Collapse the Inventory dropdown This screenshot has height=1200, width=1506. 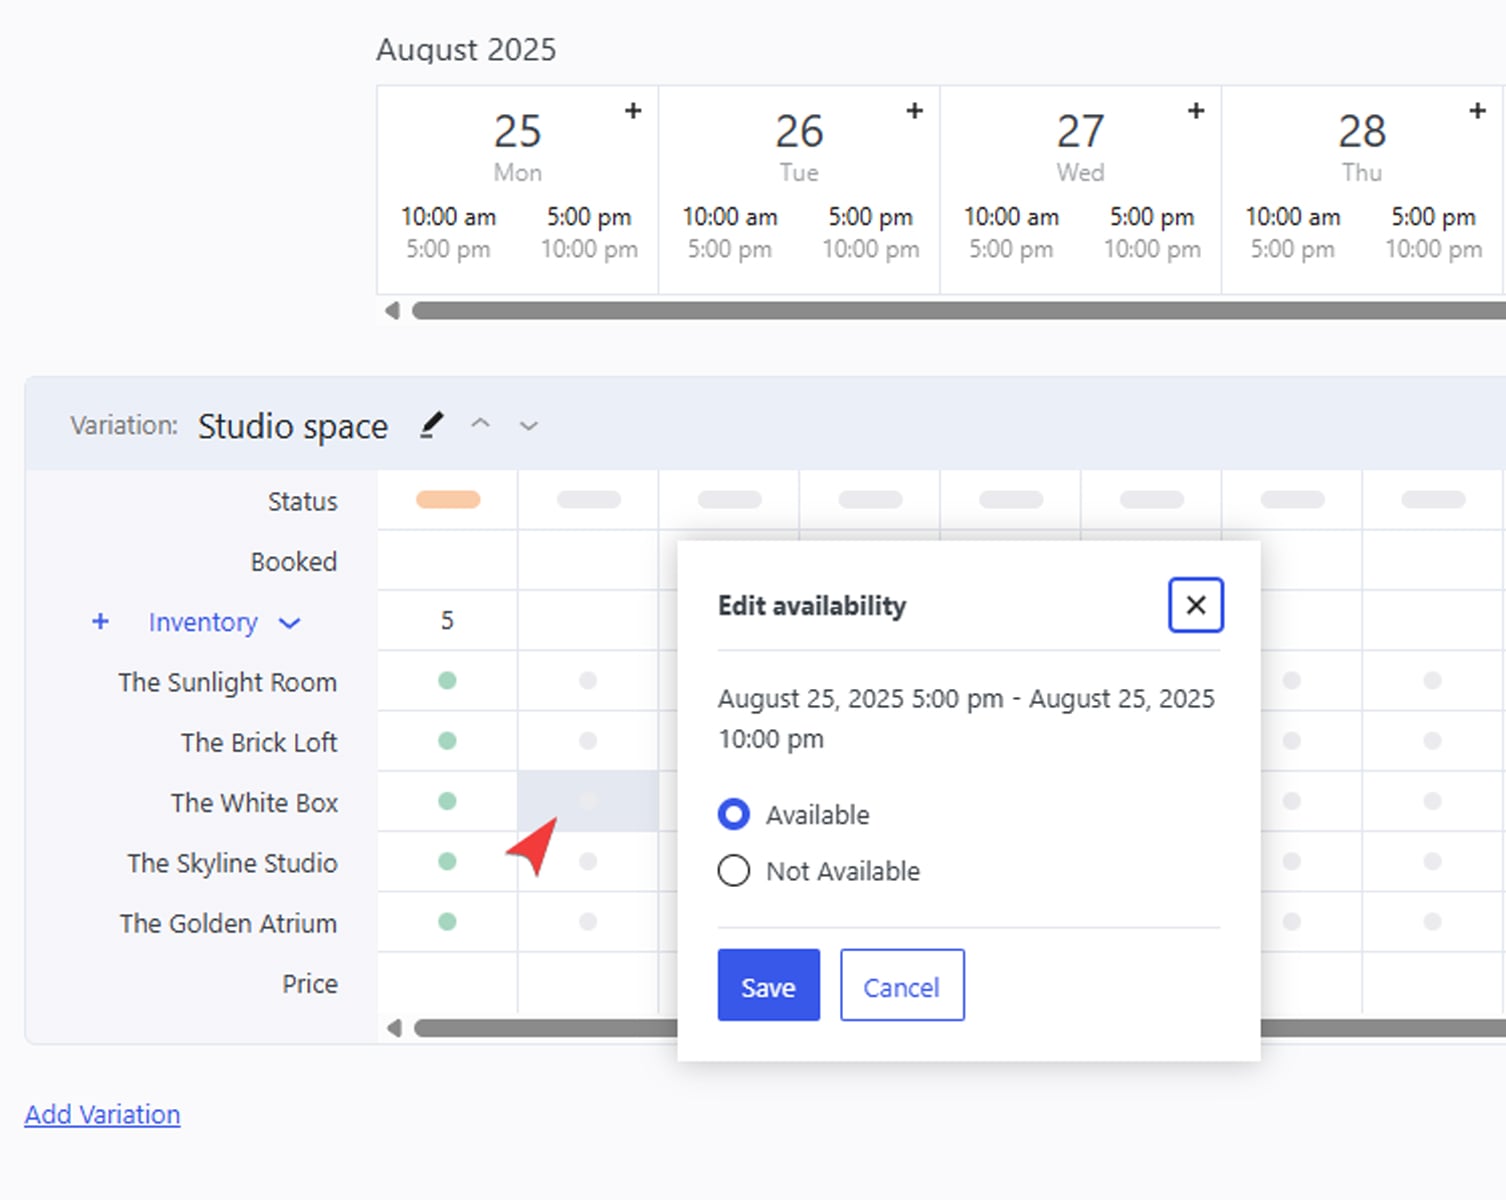point(290,623)
